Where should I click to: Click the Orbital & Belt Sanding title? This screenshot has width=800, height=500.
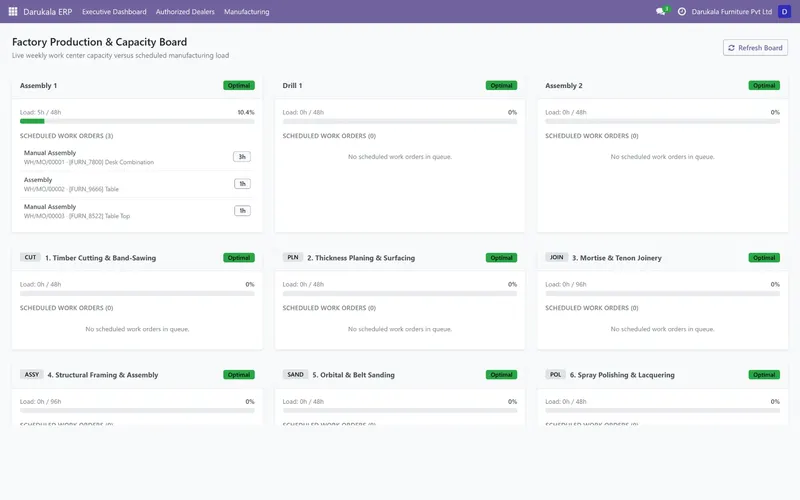(354, 375)
